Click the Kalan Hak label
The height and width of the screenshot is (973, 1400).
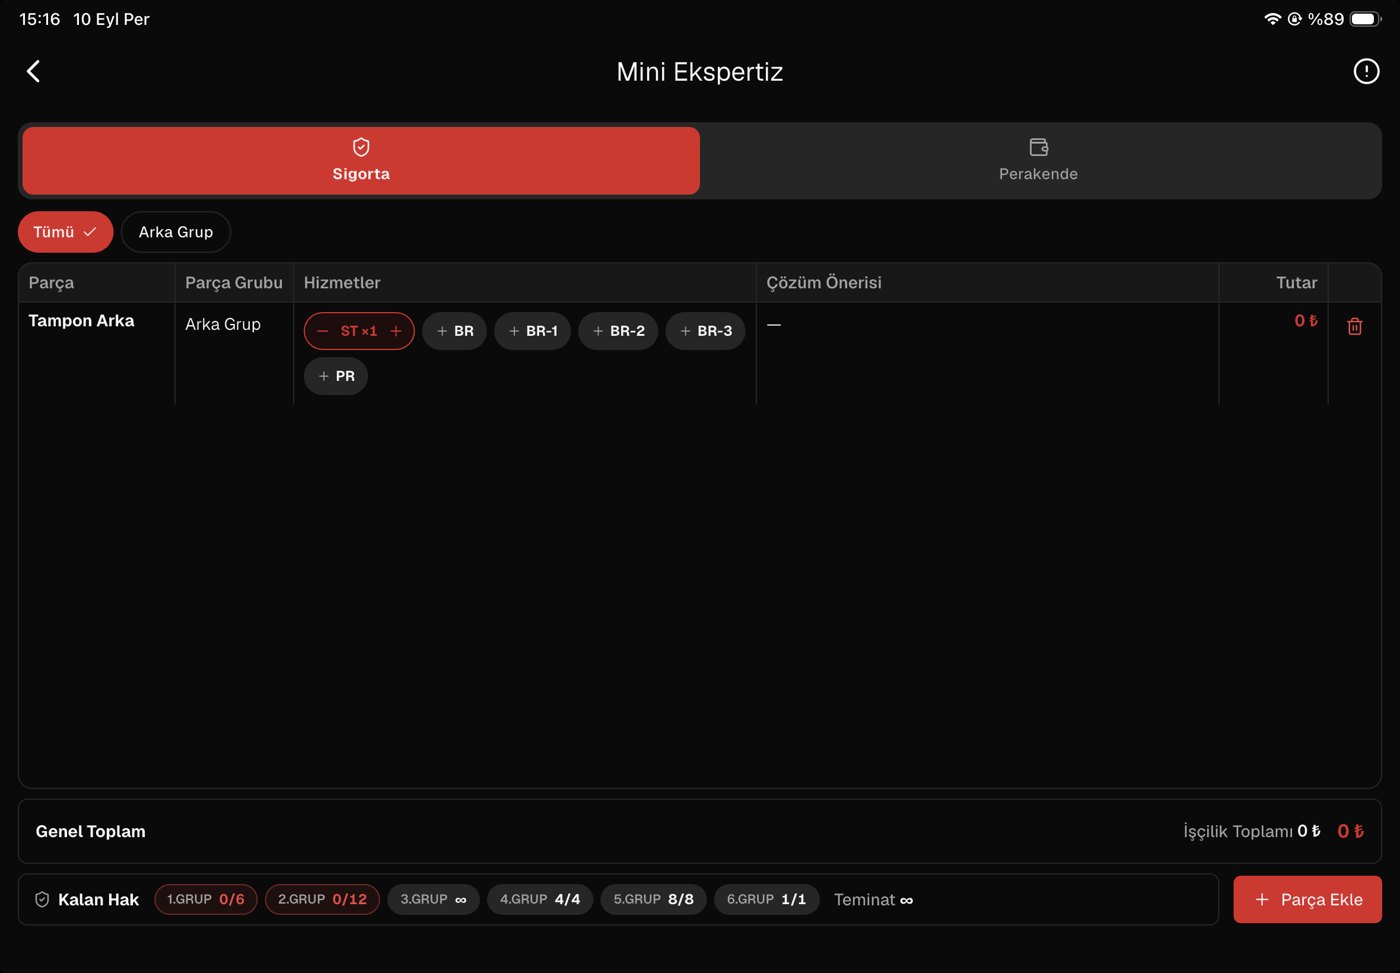click(98, 900)
